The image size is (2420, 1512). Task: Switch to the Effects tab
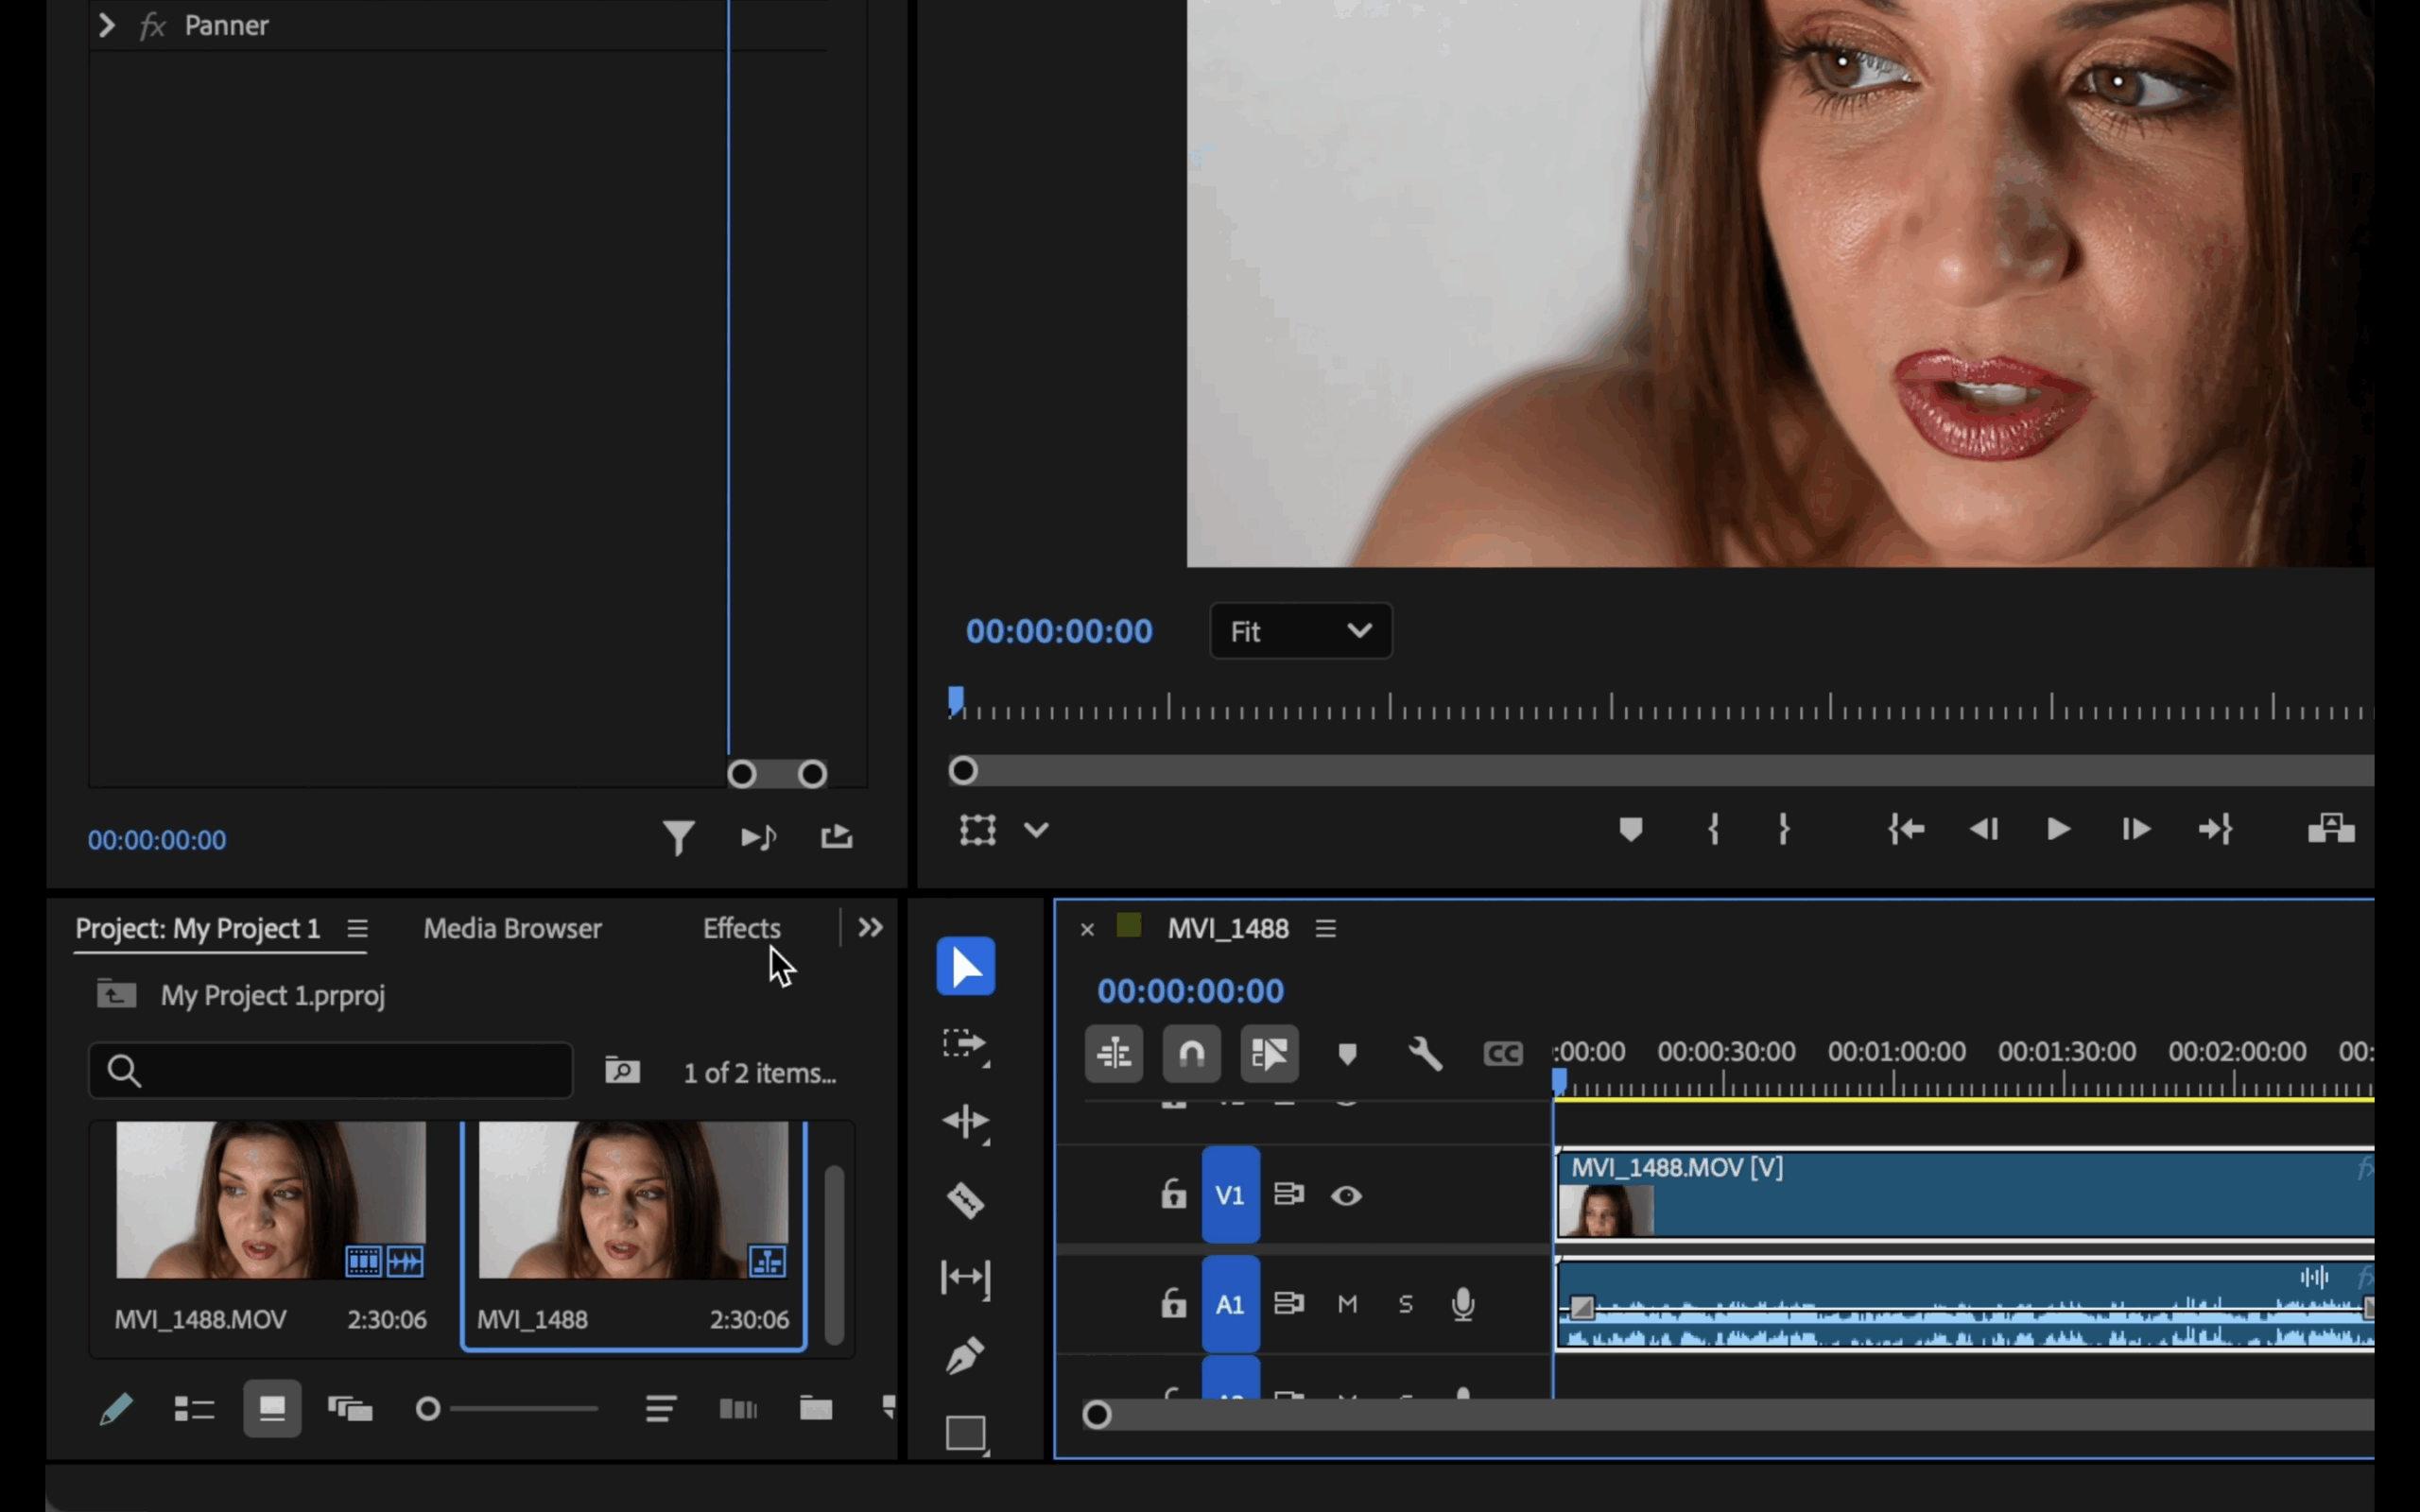pos(741,928)
